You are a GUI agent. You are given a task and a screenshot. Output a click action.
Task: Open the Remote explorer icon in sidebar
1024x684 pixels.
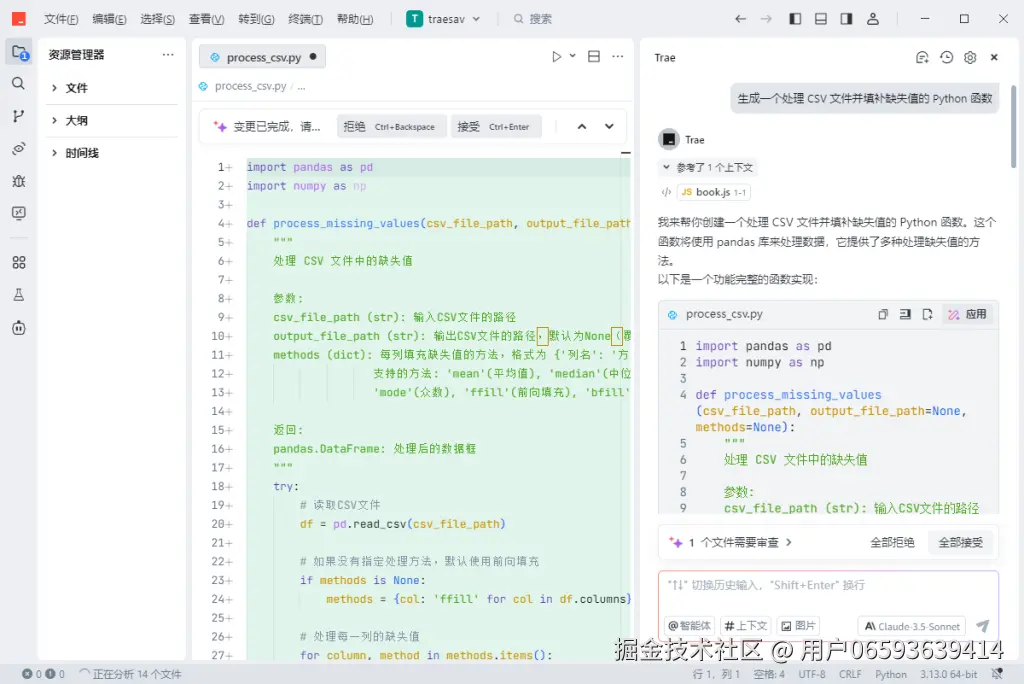[19, 148]
